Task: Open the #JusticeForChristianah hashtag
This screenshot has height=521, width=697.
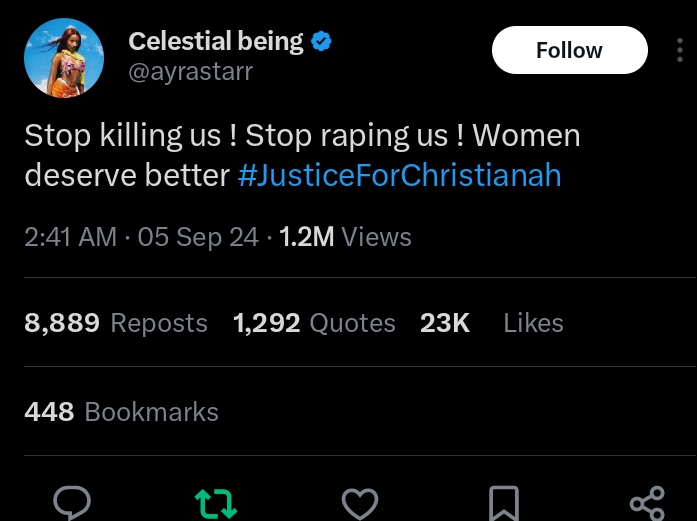Action: click(399, 176)
